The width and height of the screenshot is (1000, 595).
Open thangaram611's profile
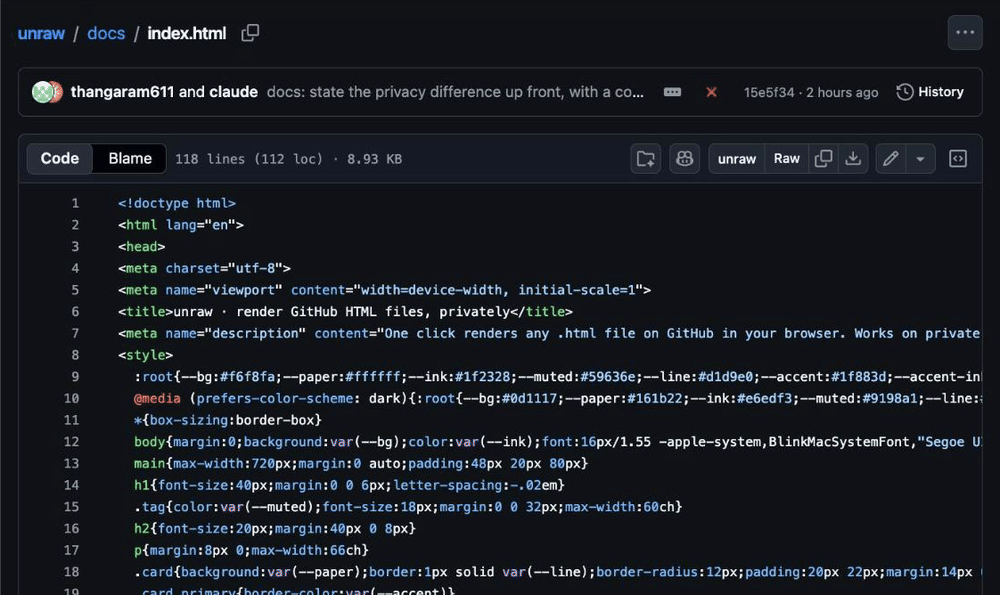click(122, 92)
